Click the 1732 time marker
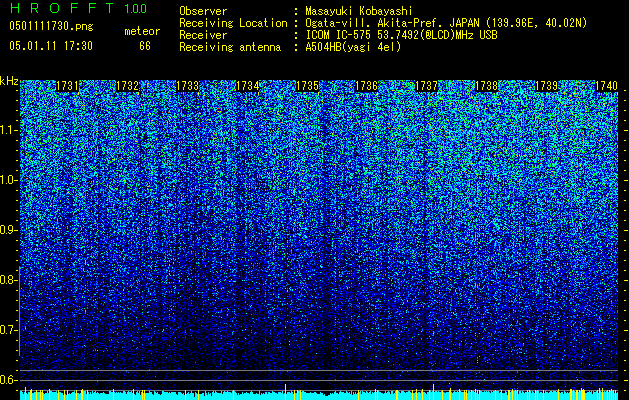 click(127, 86)
